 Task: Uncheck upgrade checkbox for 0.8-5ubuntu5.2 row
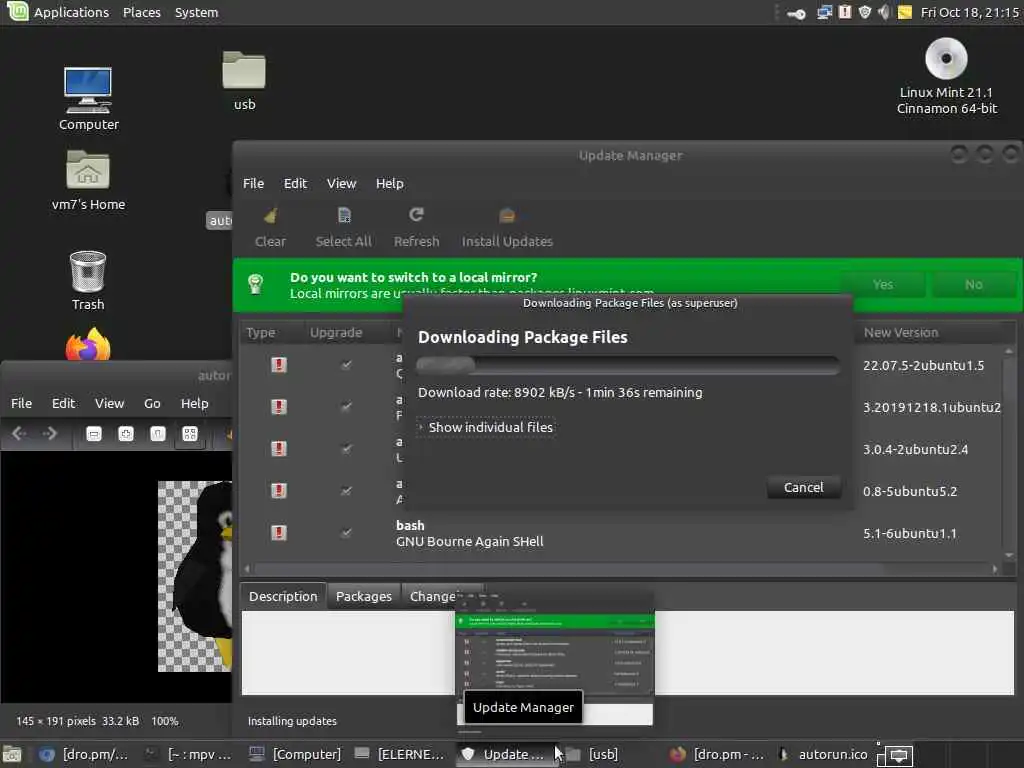(x=347, y=490)
